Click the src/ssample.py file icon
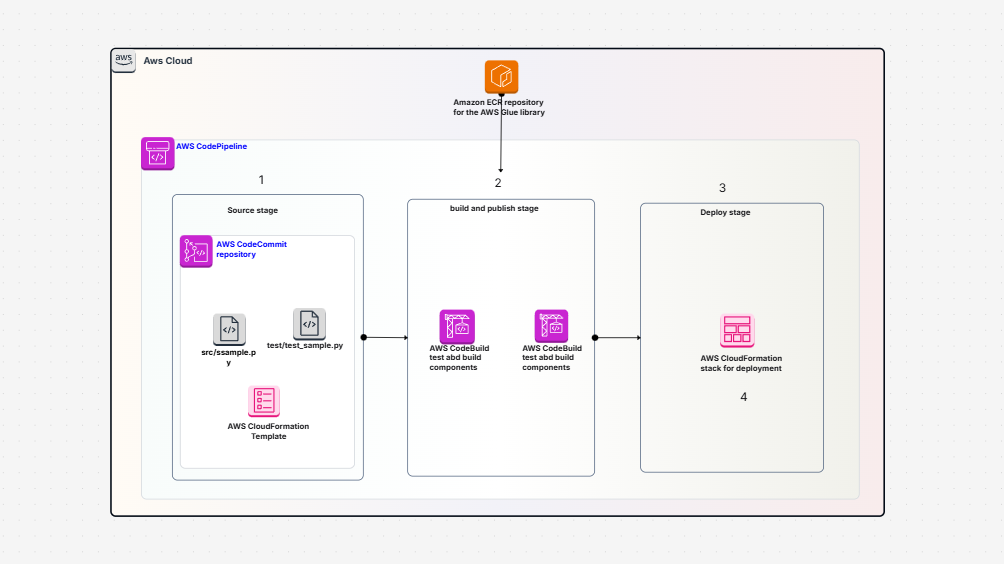 tap(229, 330)
